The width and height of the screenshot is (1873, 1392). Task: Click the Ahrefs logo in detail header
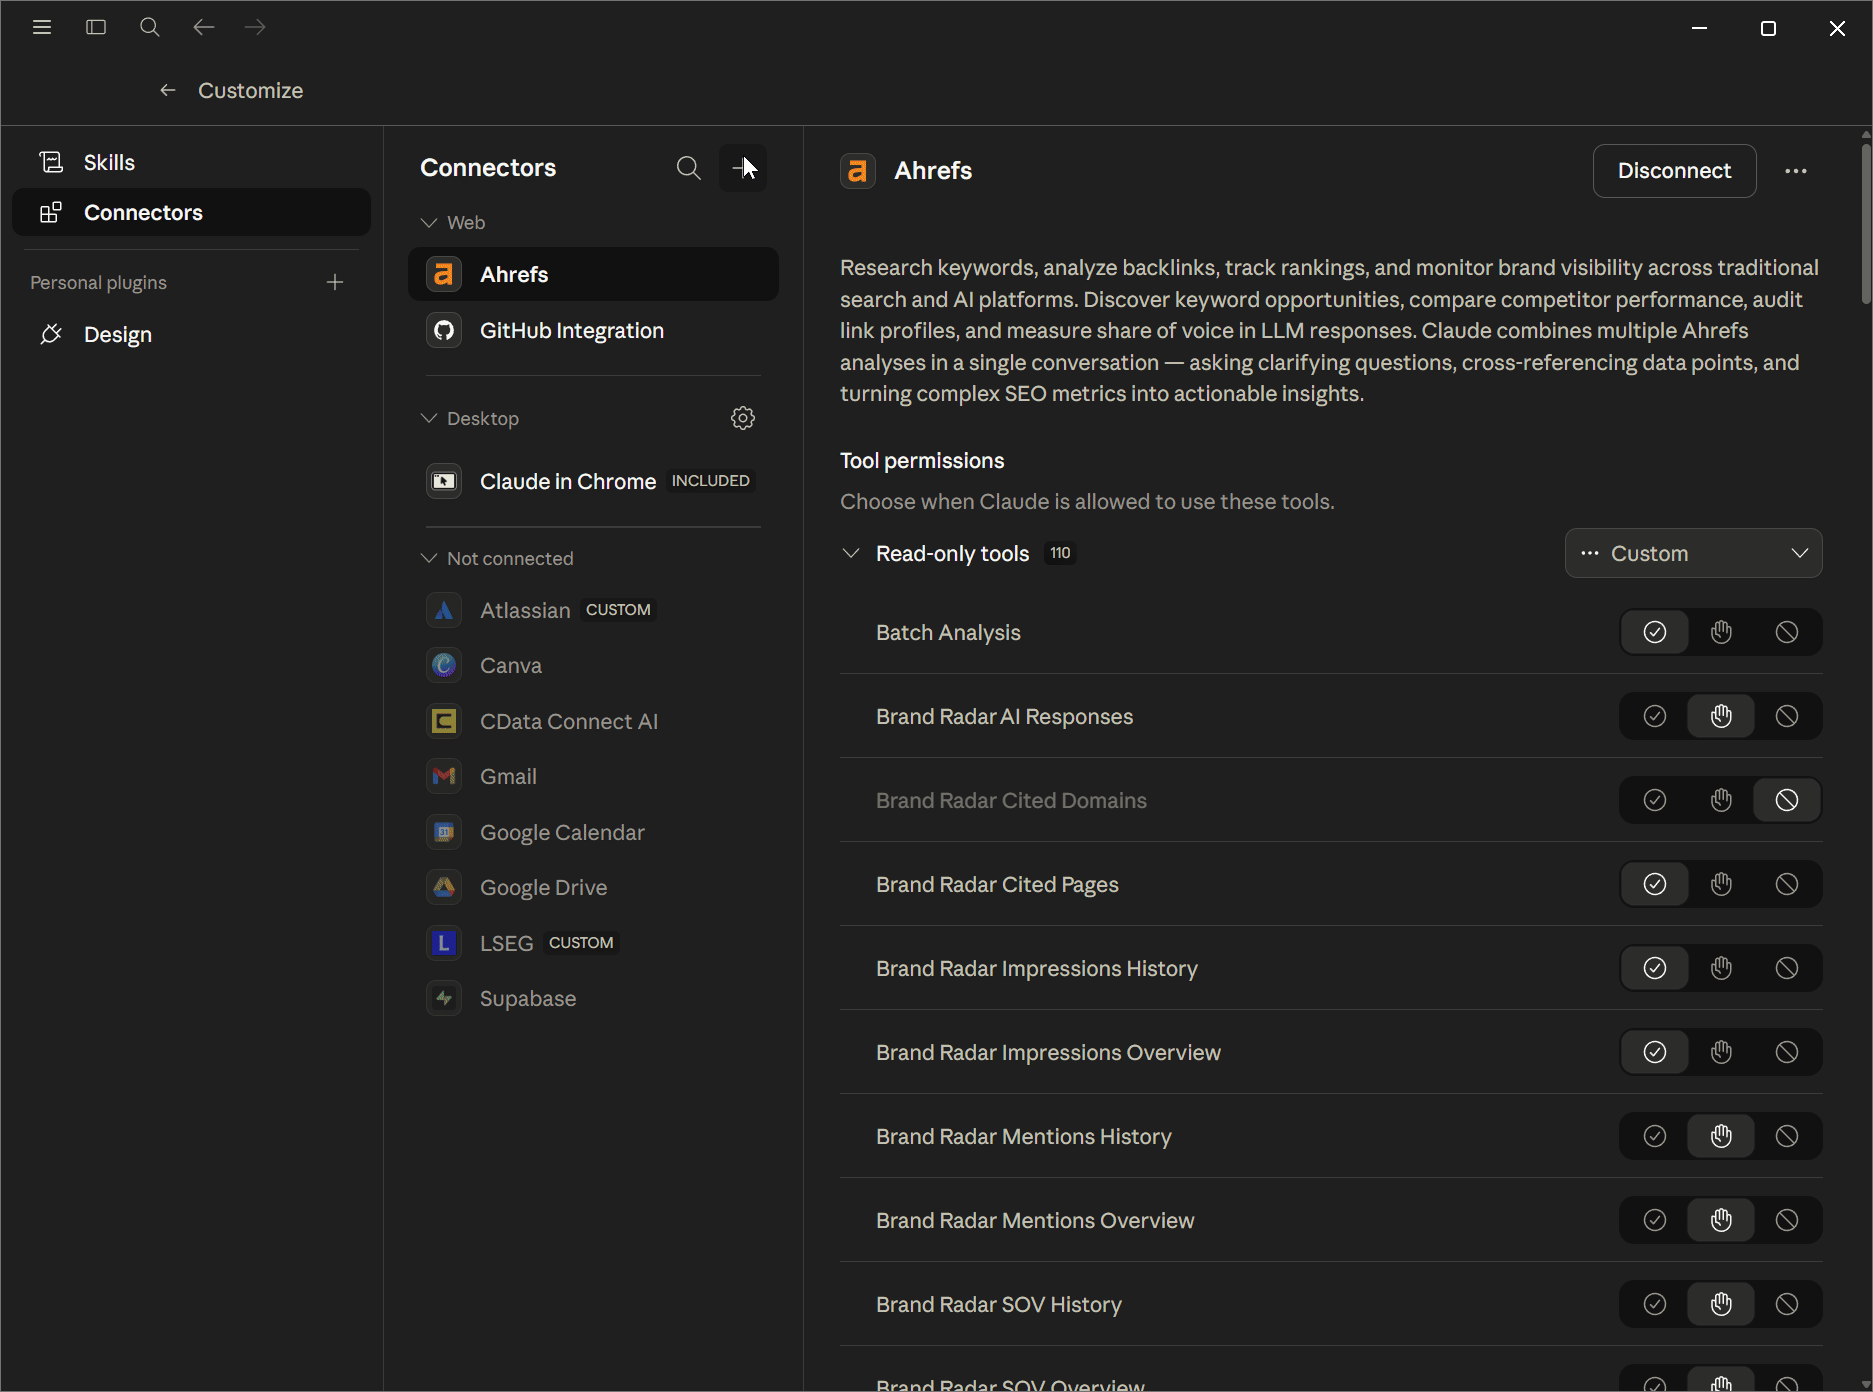pyautogui.click(x=858, y=171)
